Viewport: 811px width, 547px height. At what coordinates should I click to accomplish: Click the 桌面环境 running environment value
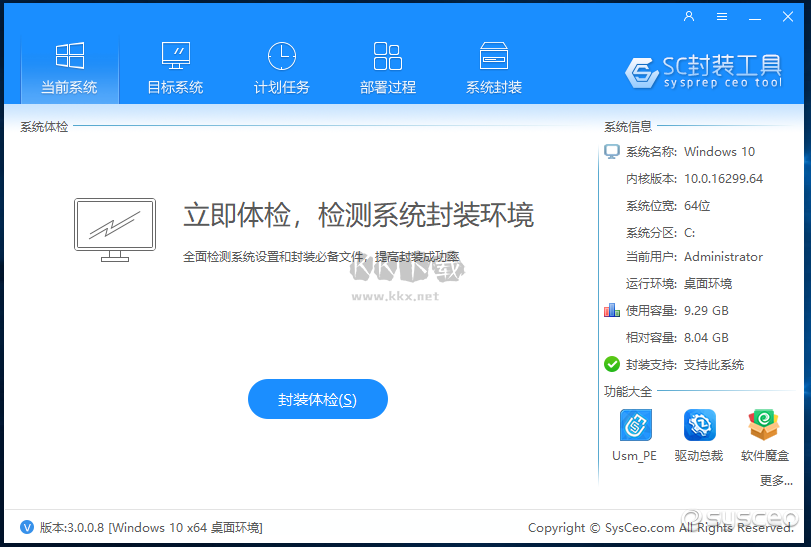[x=708, y=283]
